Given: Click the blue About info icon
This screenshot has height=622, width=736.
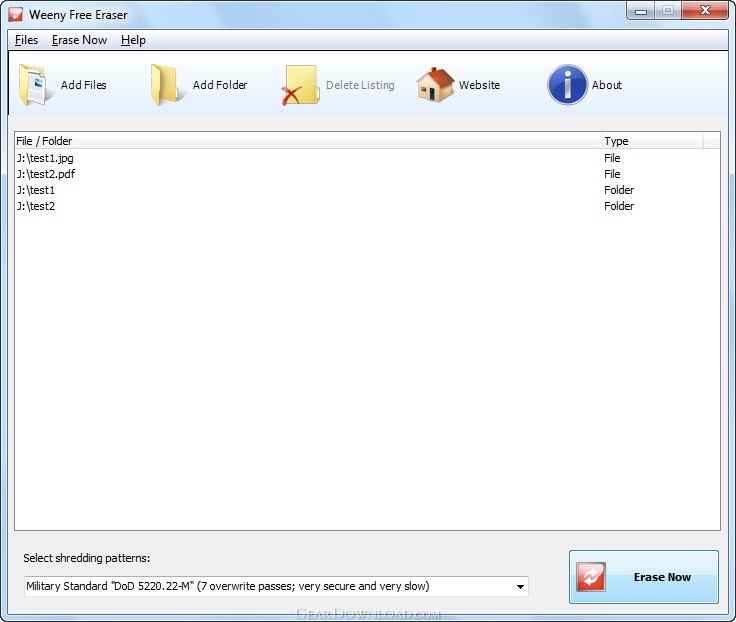Looking at the screenshot, I should pos(567,85).
